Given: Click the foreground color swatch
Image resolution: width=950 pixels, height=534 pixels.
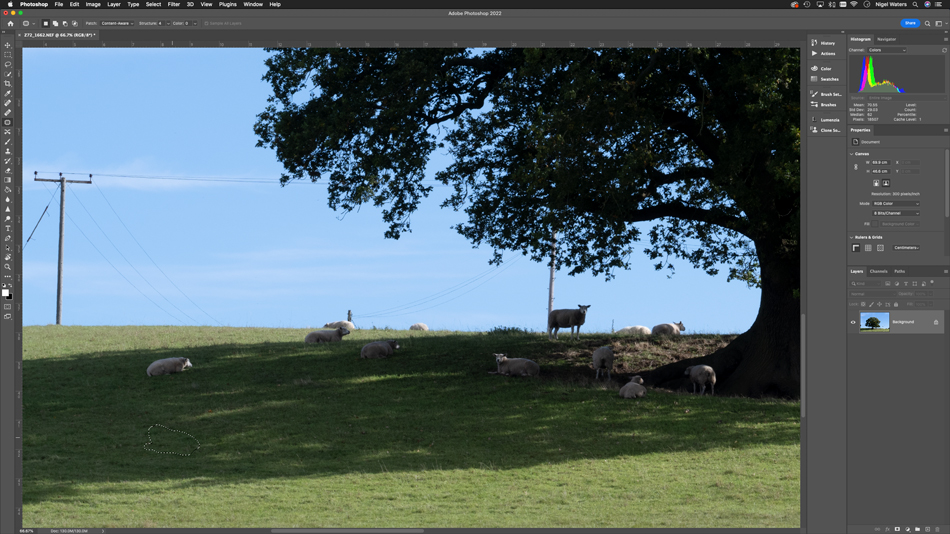Looking at the screenshot, I should pos(5,292).
